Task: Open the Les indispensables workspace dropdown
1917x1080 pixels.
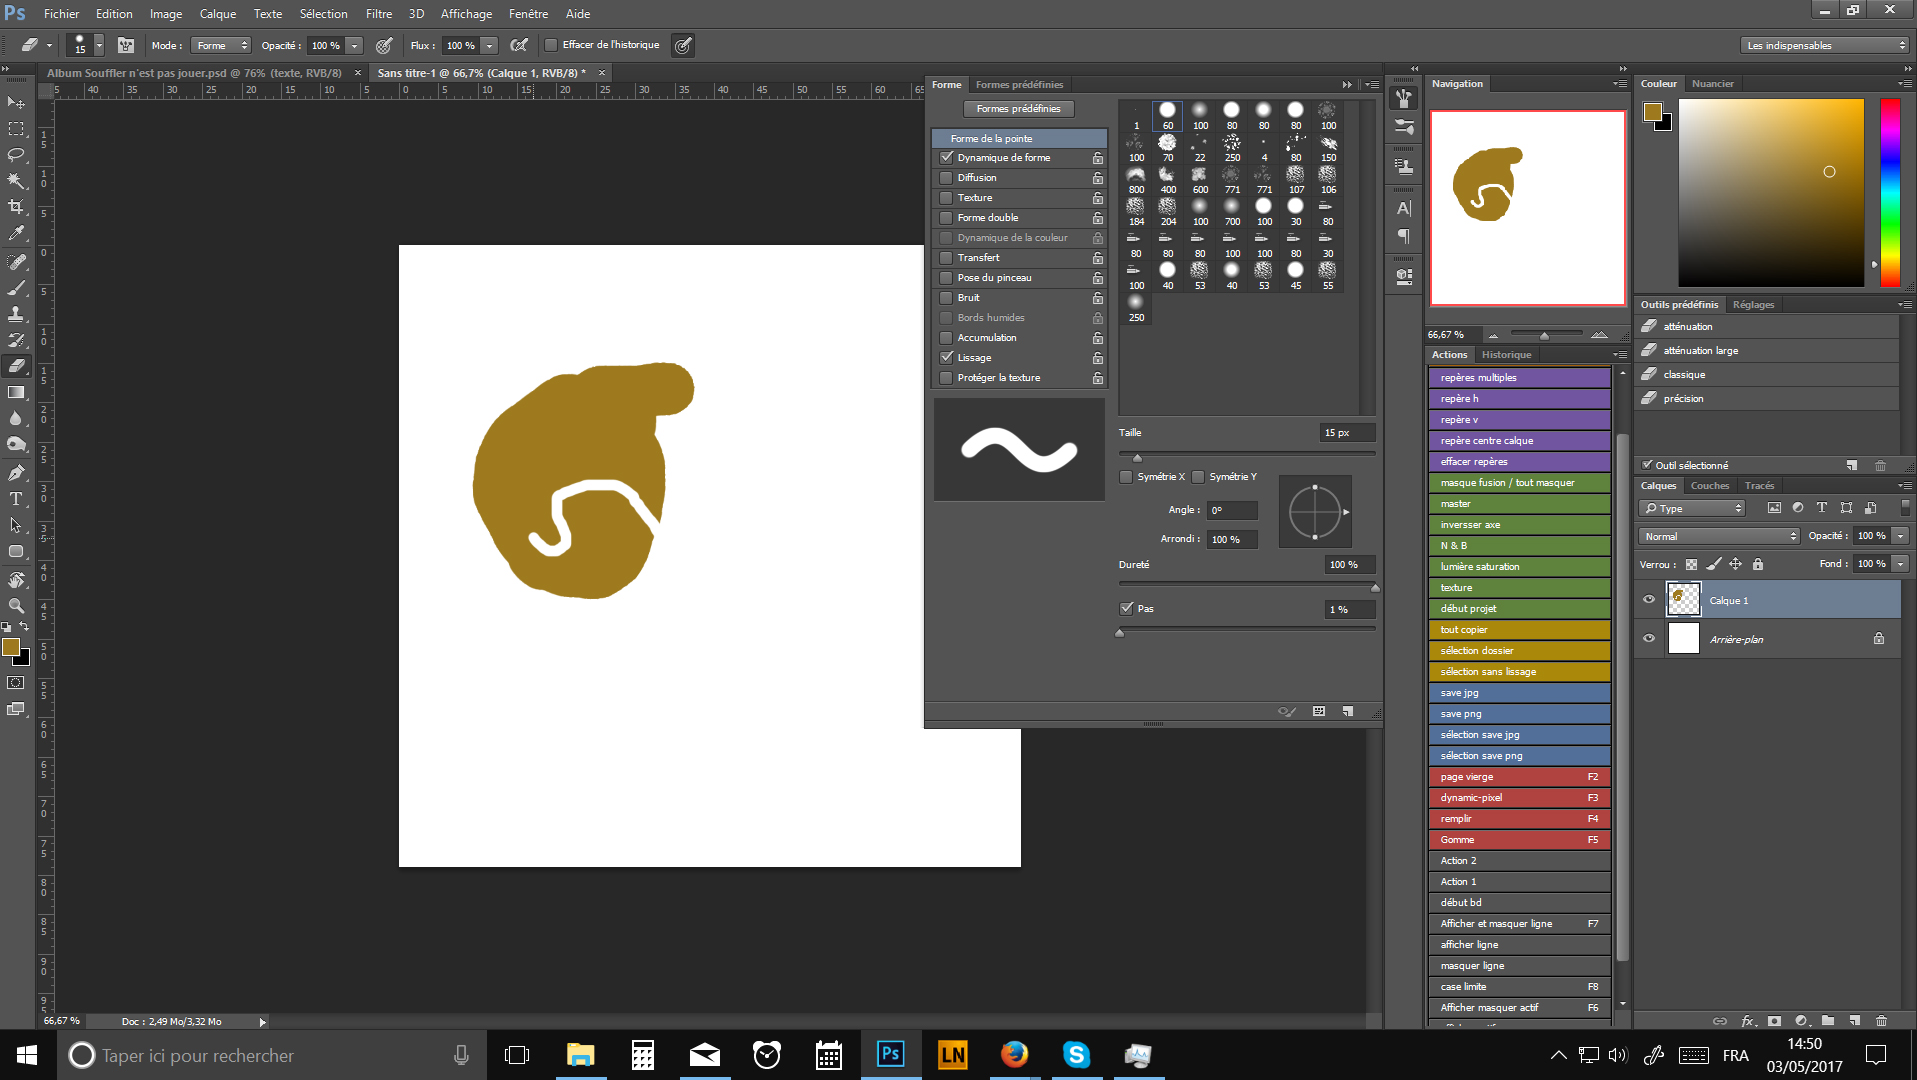Action: (1825, 46)
